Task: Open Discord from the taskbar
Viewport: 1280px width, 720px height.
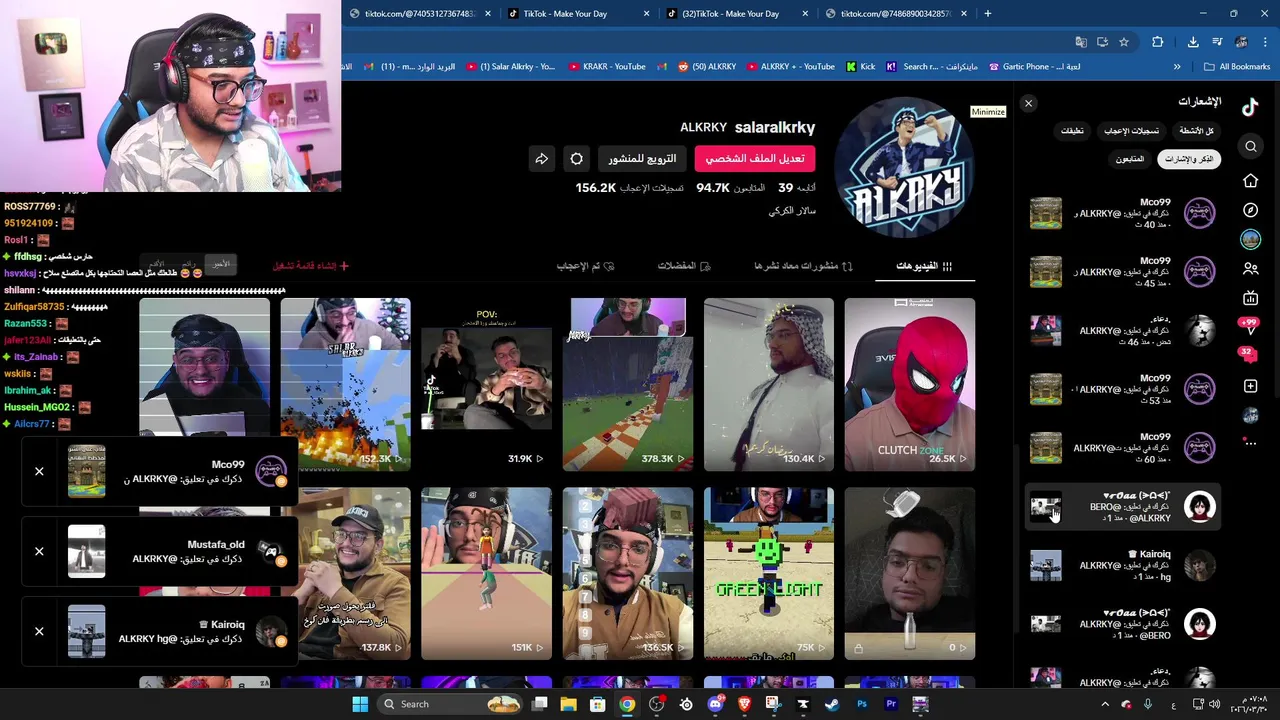Action: click(715, 704)
